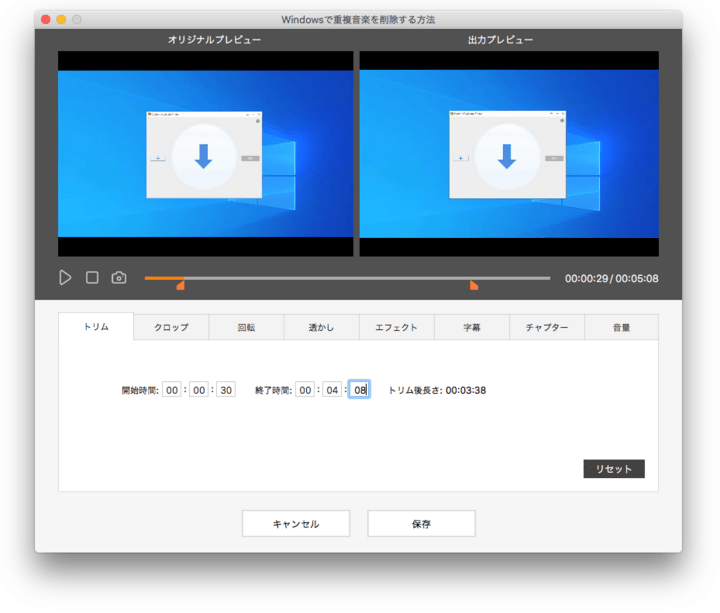Focus the start time hours field
Screen dimensions: 720x613
pos(172,390)
